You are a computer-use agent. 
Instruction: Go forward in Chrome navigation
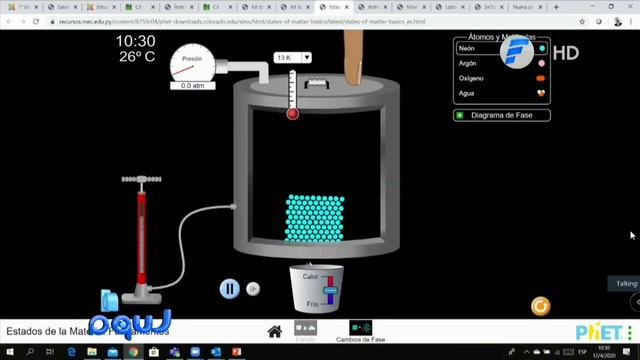click(x=22, y=22)
